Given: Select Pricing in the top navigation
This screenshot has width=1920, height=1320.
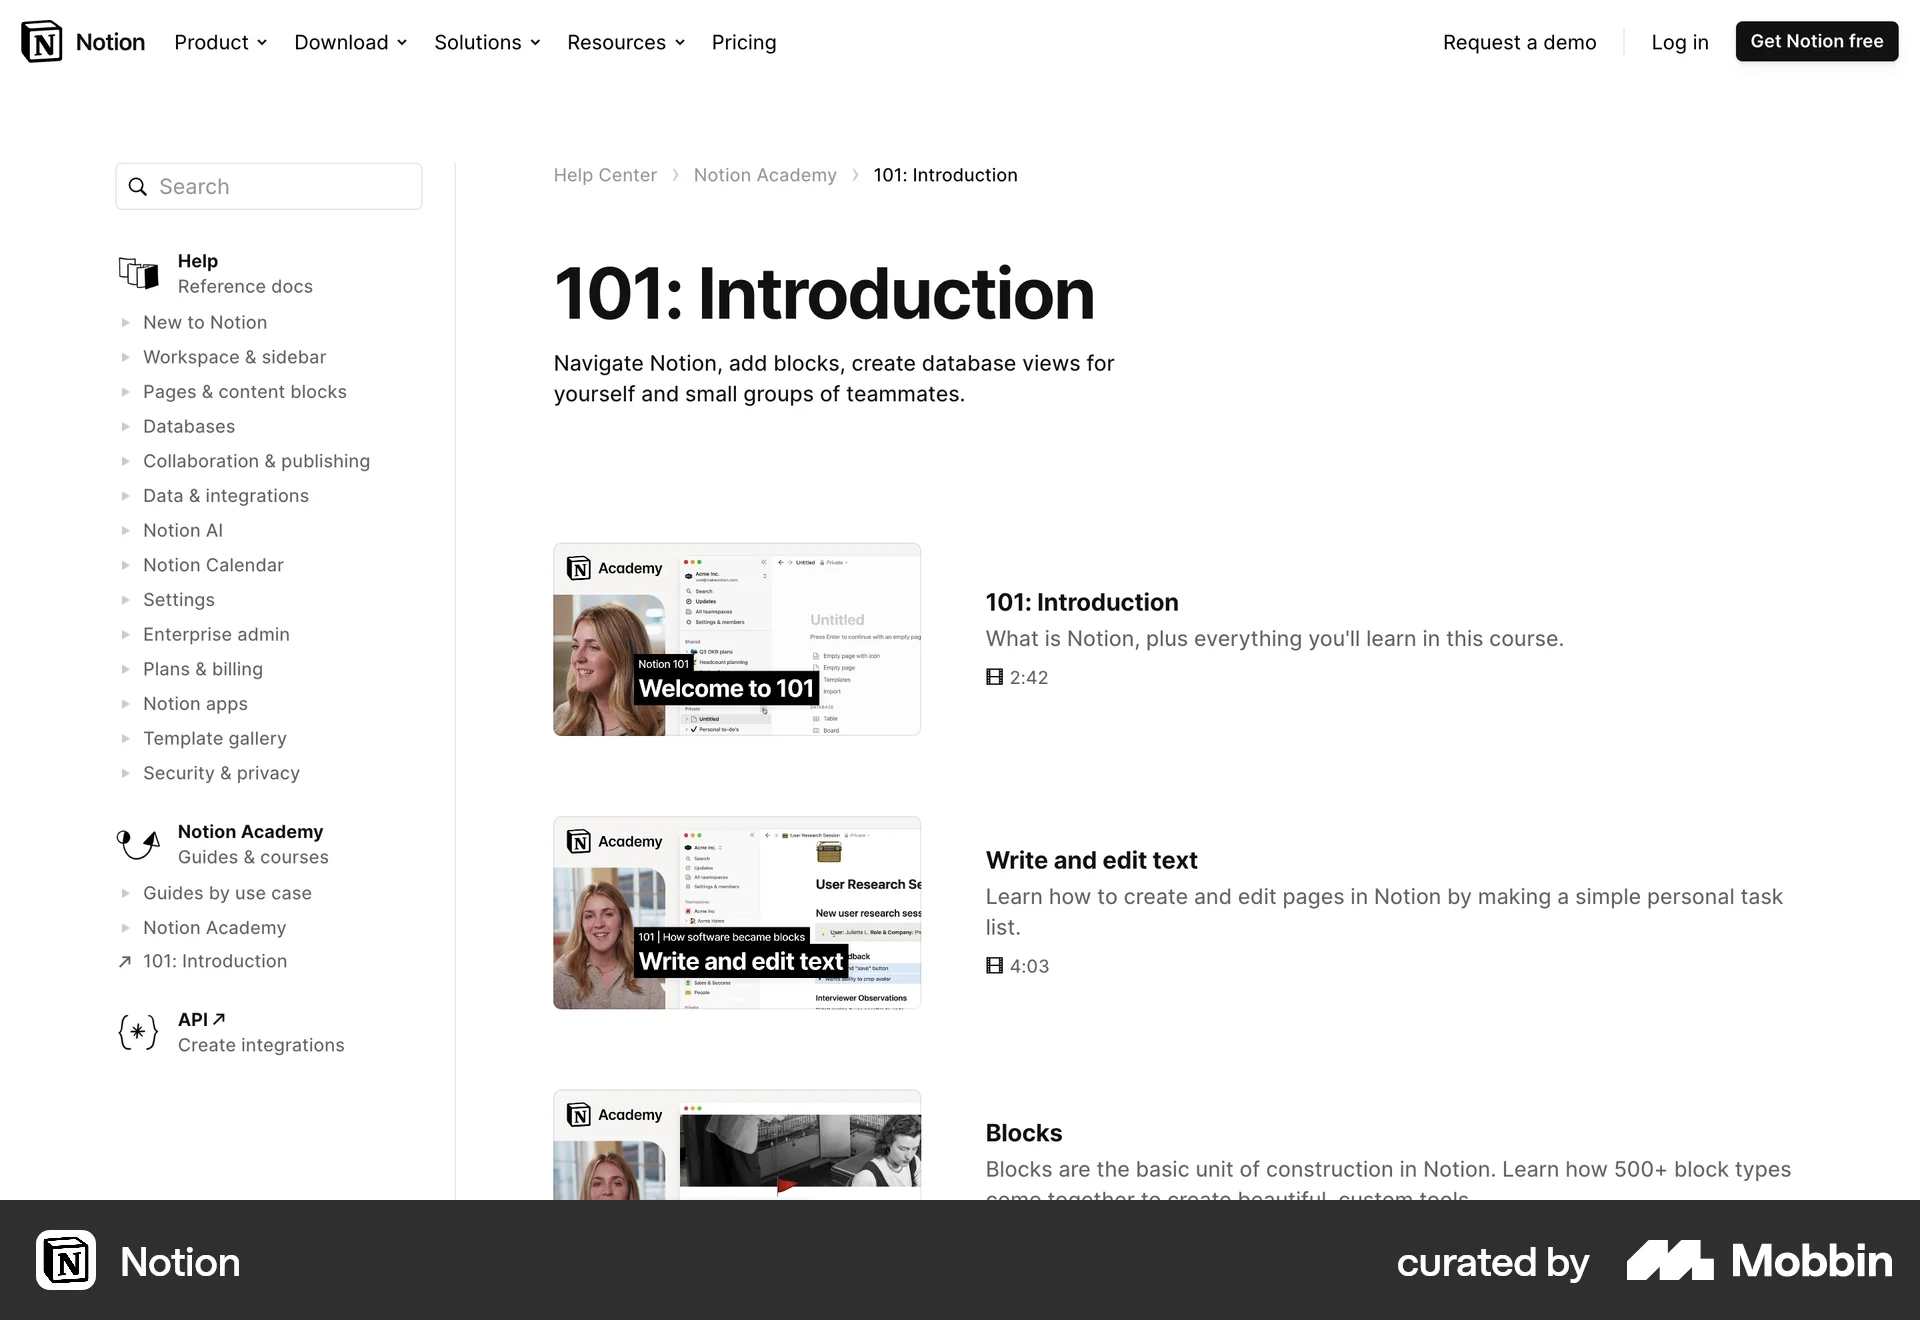Looking at the screenshot, I should [x=744, y=42].
